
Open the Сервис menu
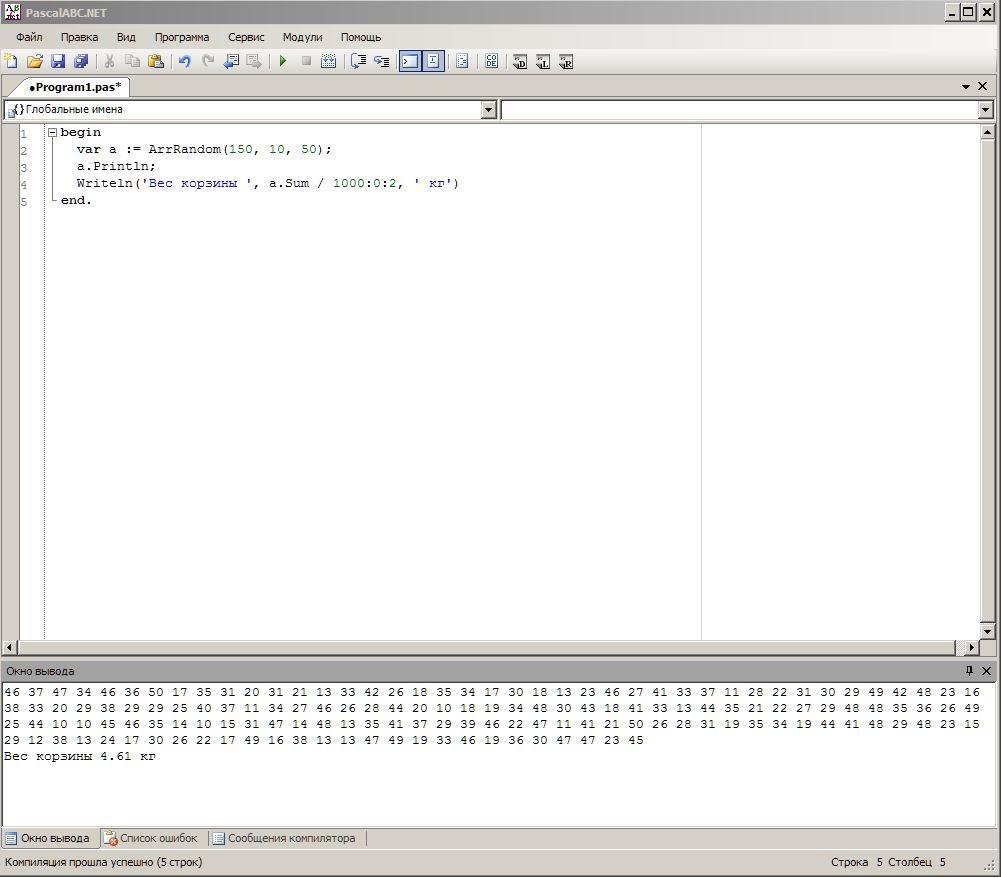(246, 37)
